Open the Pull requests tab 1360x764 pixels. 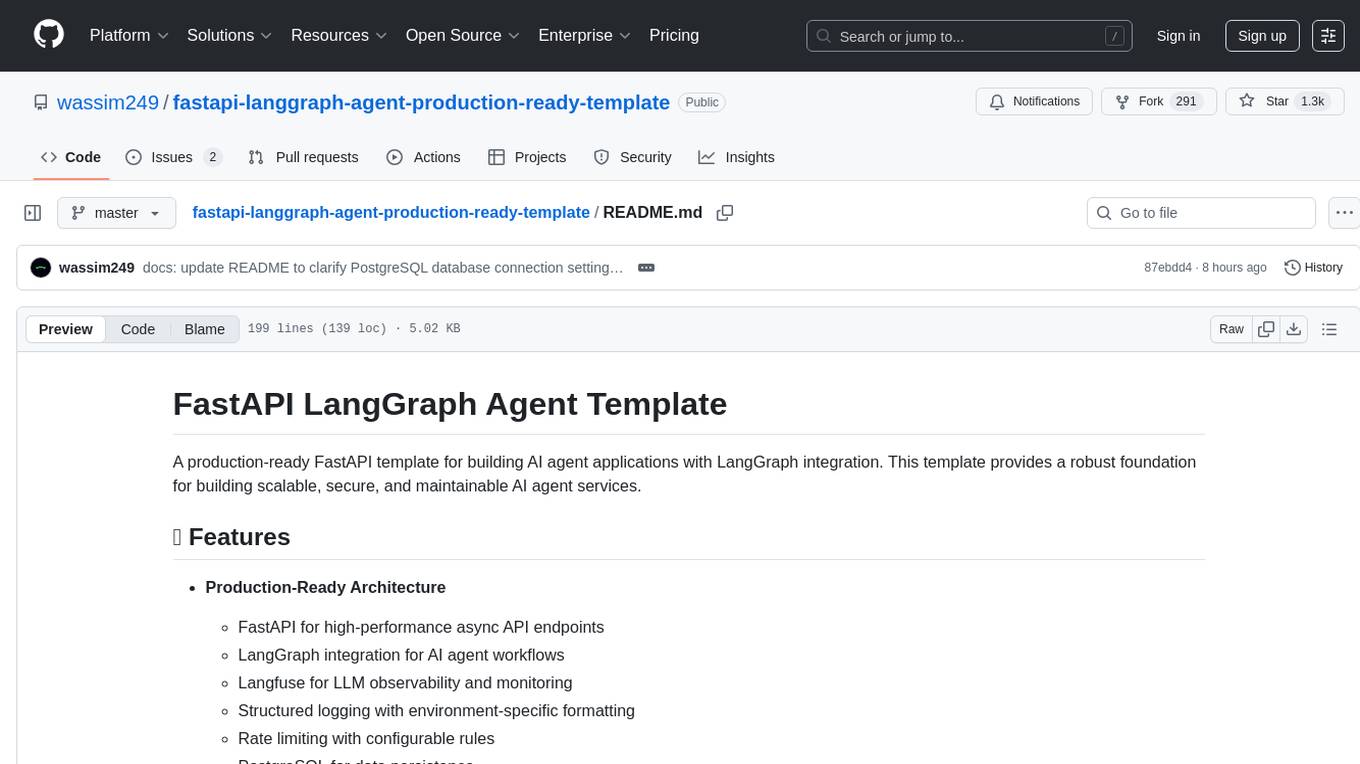coord(303,157)
